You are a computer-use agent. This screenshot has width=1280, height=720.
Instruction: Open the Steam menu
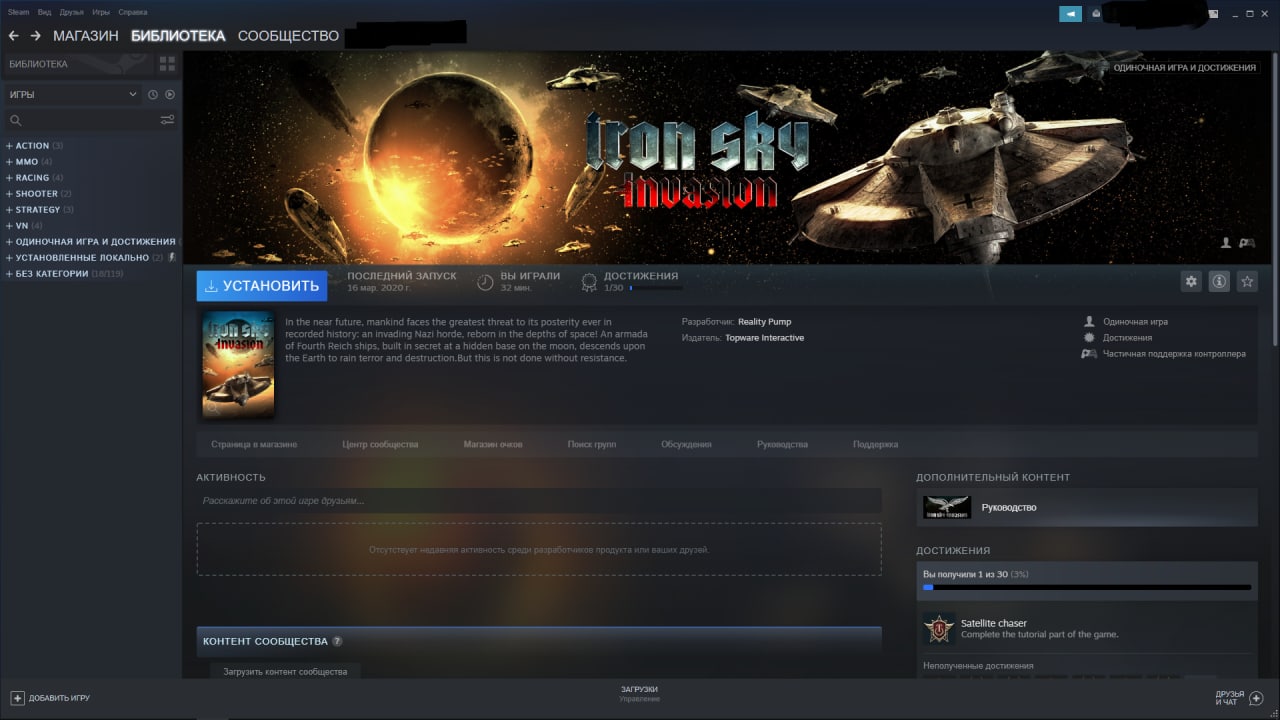19,12
